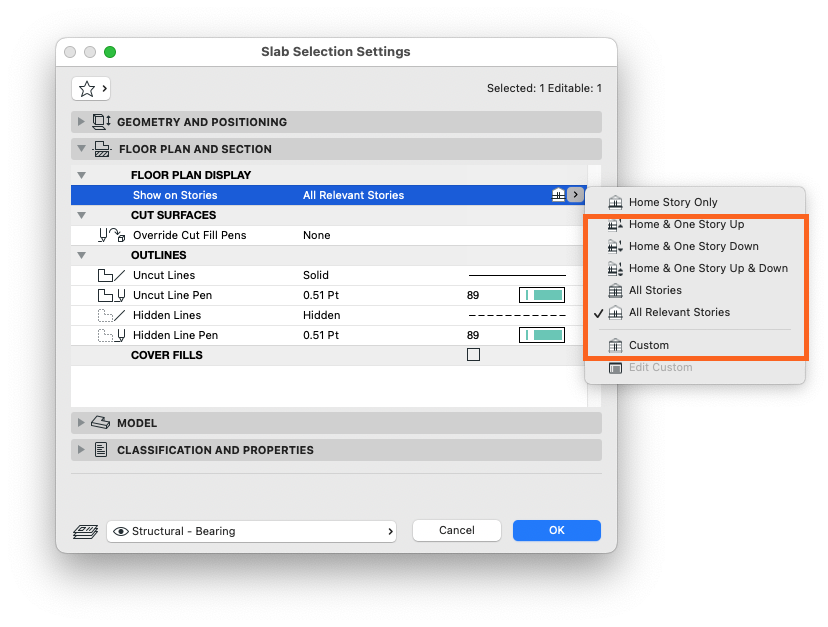The width and height of the screenshot is (828, 627).
Task: Select the Override Cut Fill Pens None value
Action: point(316,235)
